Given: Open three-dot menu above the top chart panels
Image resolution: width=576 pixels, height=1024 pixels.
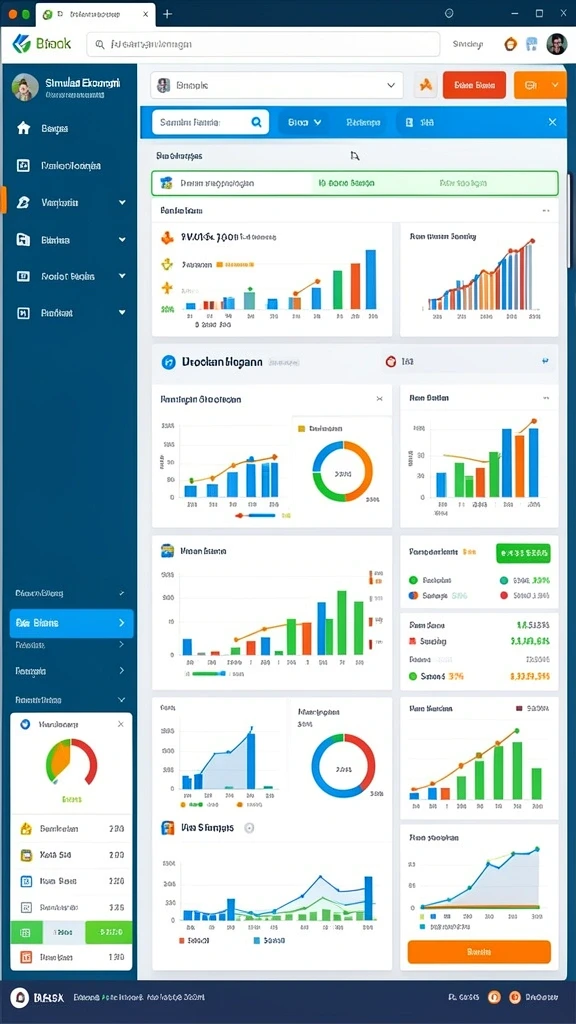Looking at the screenshot, I should 546,211.
